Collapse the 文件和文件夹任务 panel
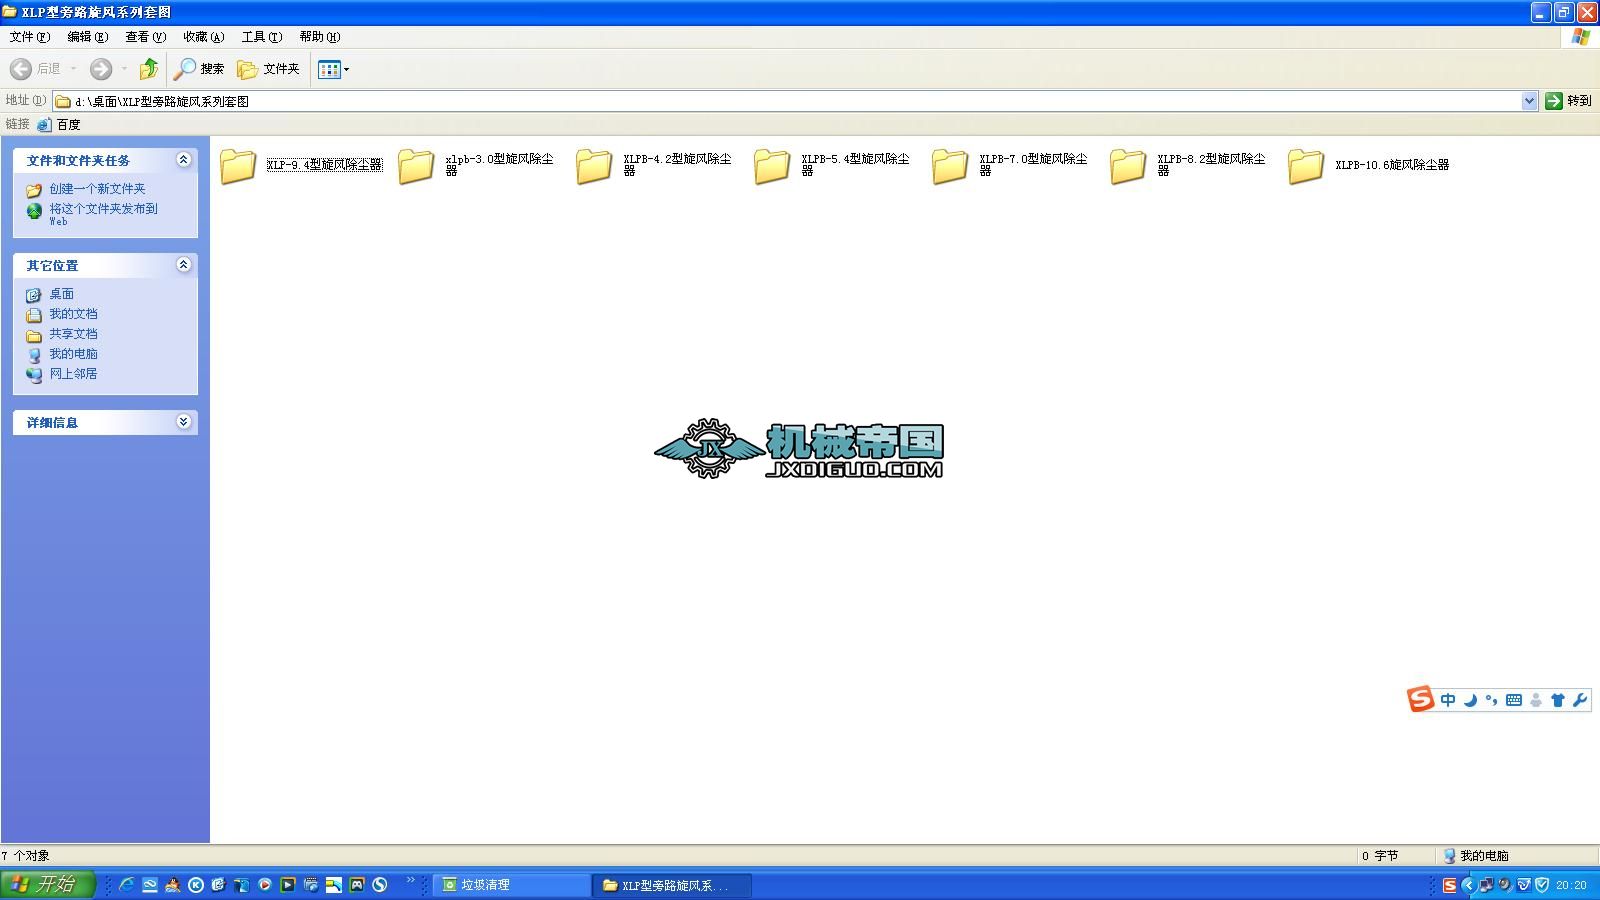 [x=183, y=160]
